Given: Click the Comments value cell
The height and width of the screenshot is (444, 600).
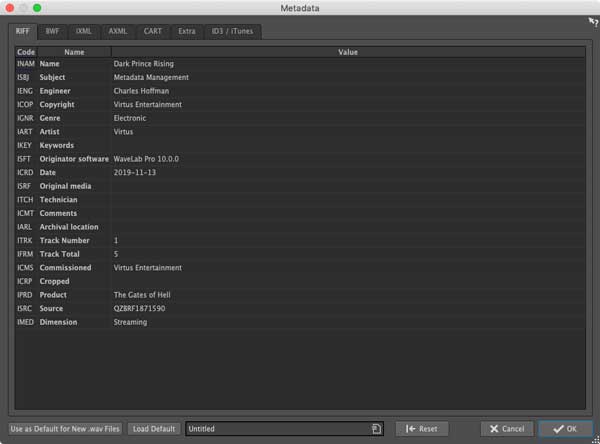Looking at the screenshot, I should 348,213.
